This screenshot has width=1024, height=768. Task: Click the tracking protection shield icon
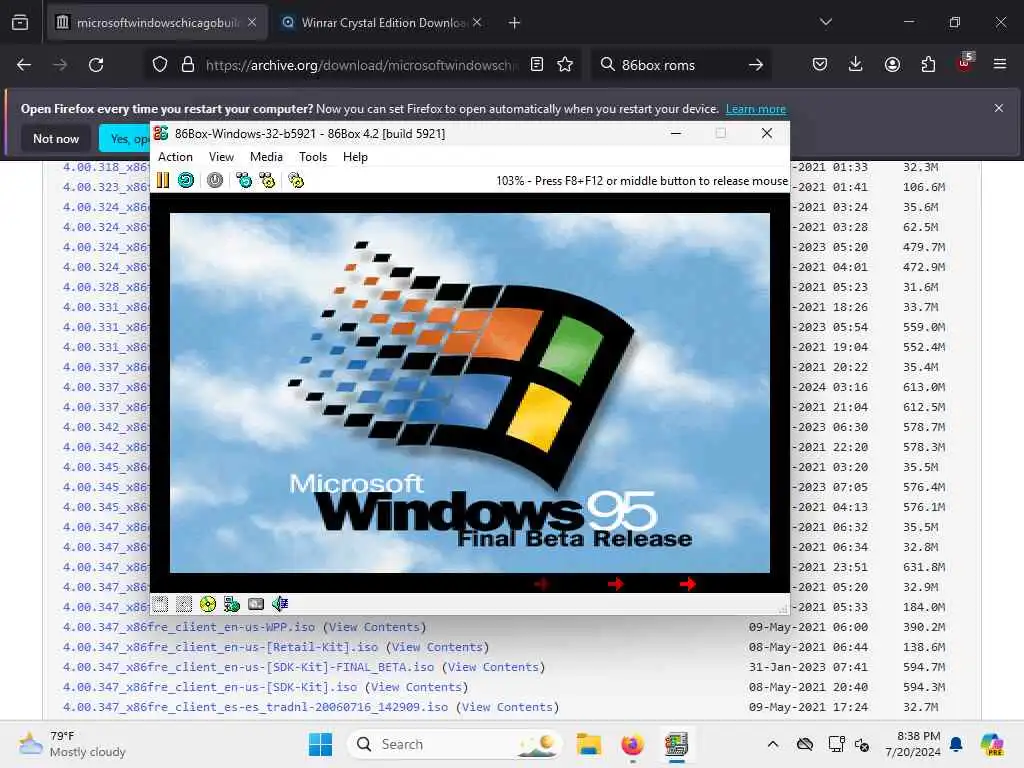[x=160, y=65]
